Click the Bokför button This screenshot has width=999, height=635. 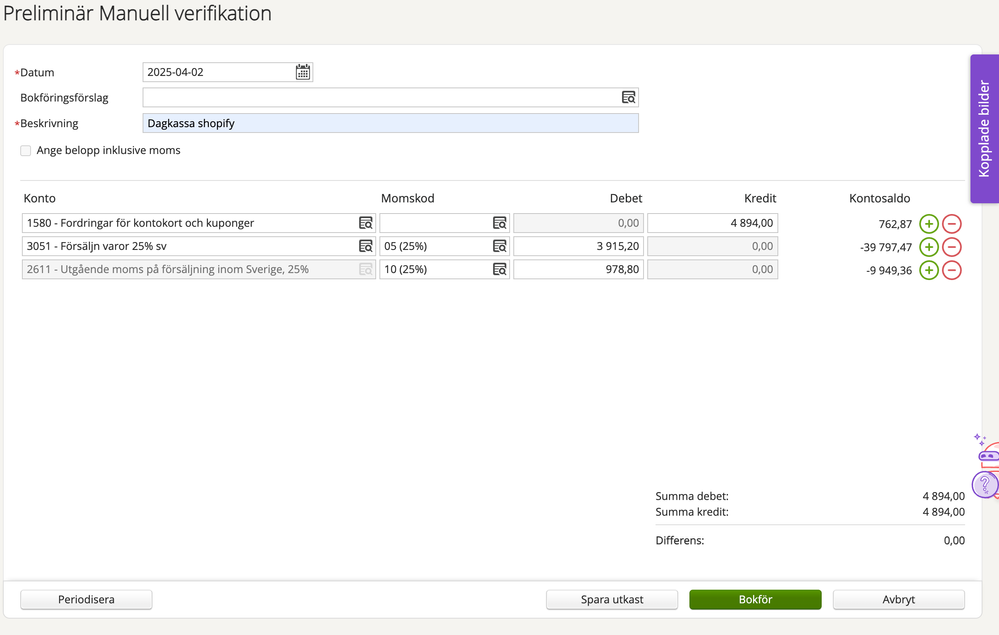[x=755, y=599]
